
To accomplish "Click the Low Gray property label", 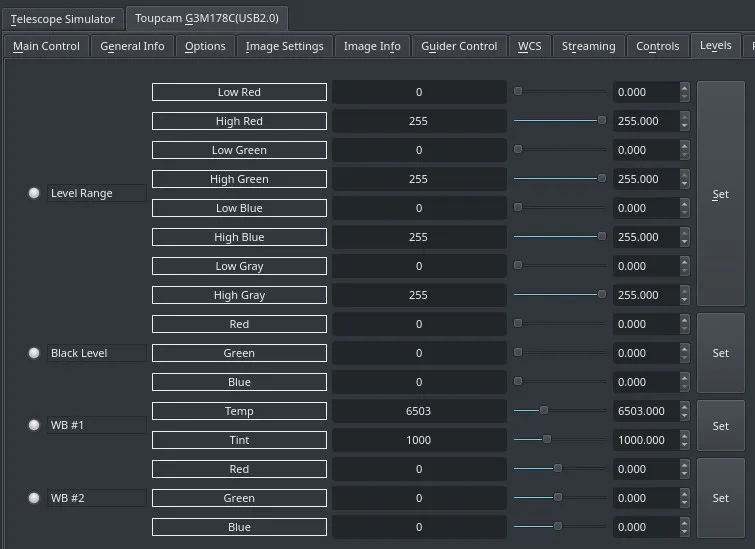I will coord(239,266).
